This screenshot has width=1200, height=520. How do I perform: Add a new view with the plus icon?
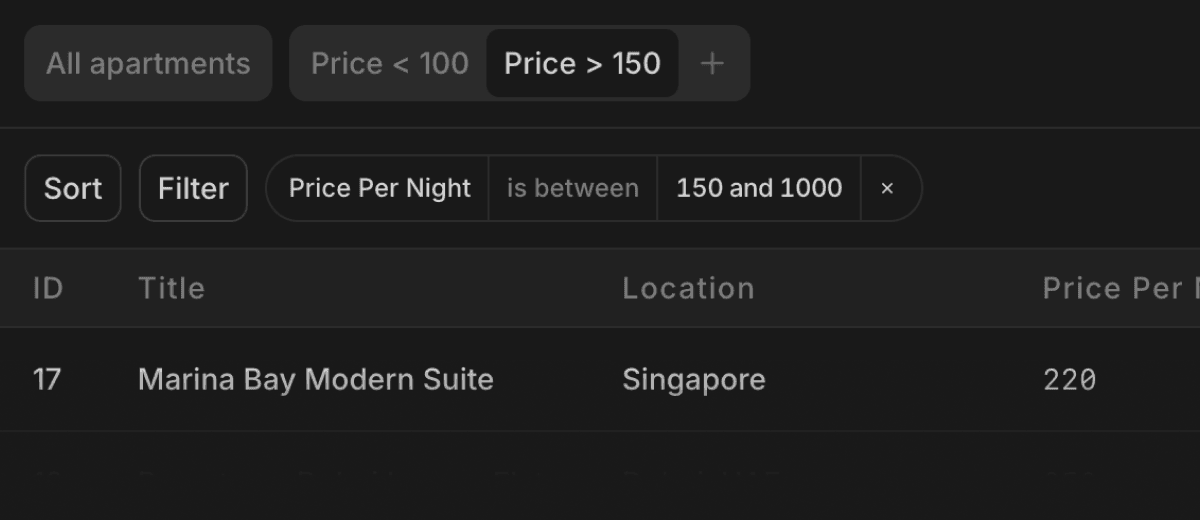tap(712, 64)
